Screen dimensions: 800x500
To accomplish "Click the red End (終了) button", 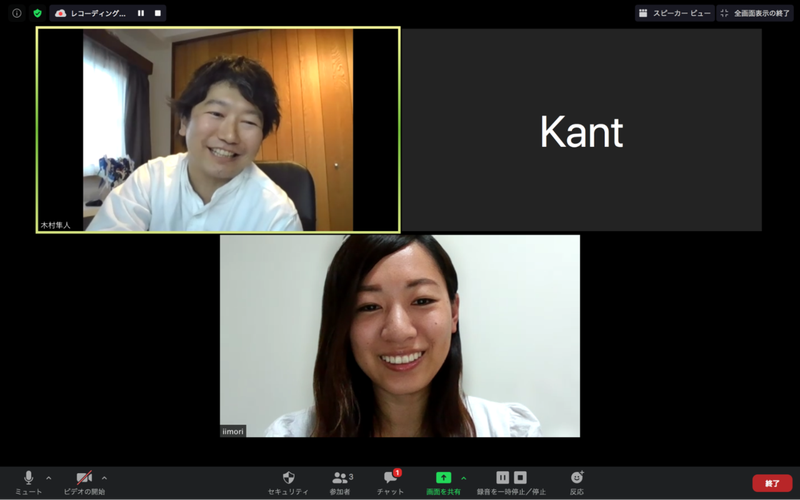I will tap(772, 483).
